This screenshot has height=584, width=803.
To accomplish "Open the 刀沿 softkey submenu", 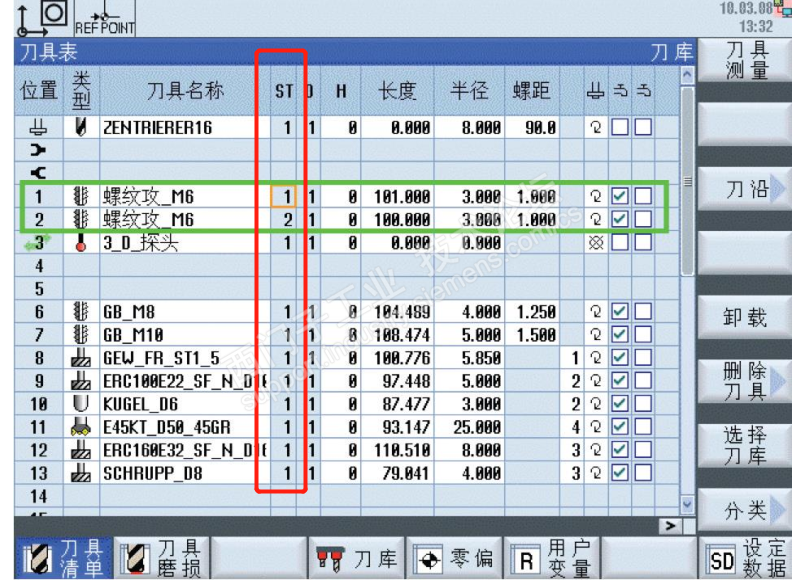I will click(x=744, y=189).
